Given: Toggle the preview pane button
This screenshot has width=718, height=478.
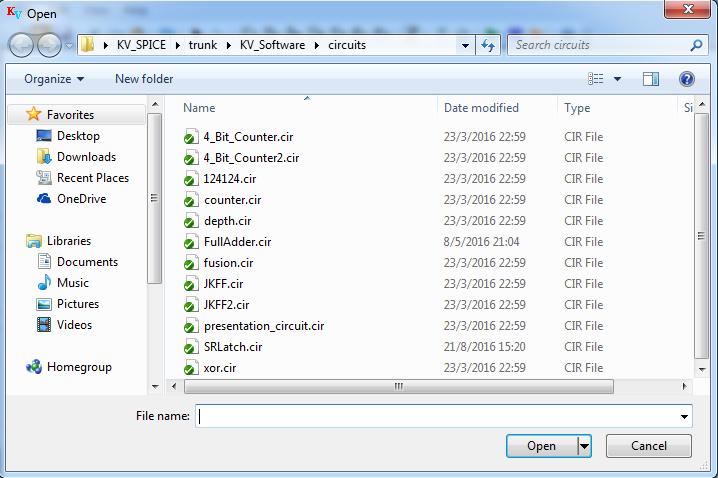Looking at the screenshot, I should 650,79.
